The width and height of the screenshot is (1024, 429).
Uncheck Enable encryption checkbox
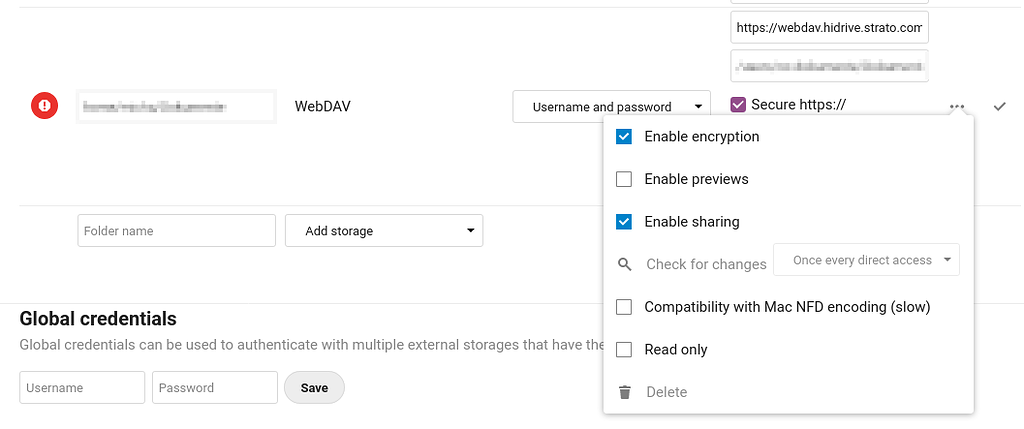[624, 137]
